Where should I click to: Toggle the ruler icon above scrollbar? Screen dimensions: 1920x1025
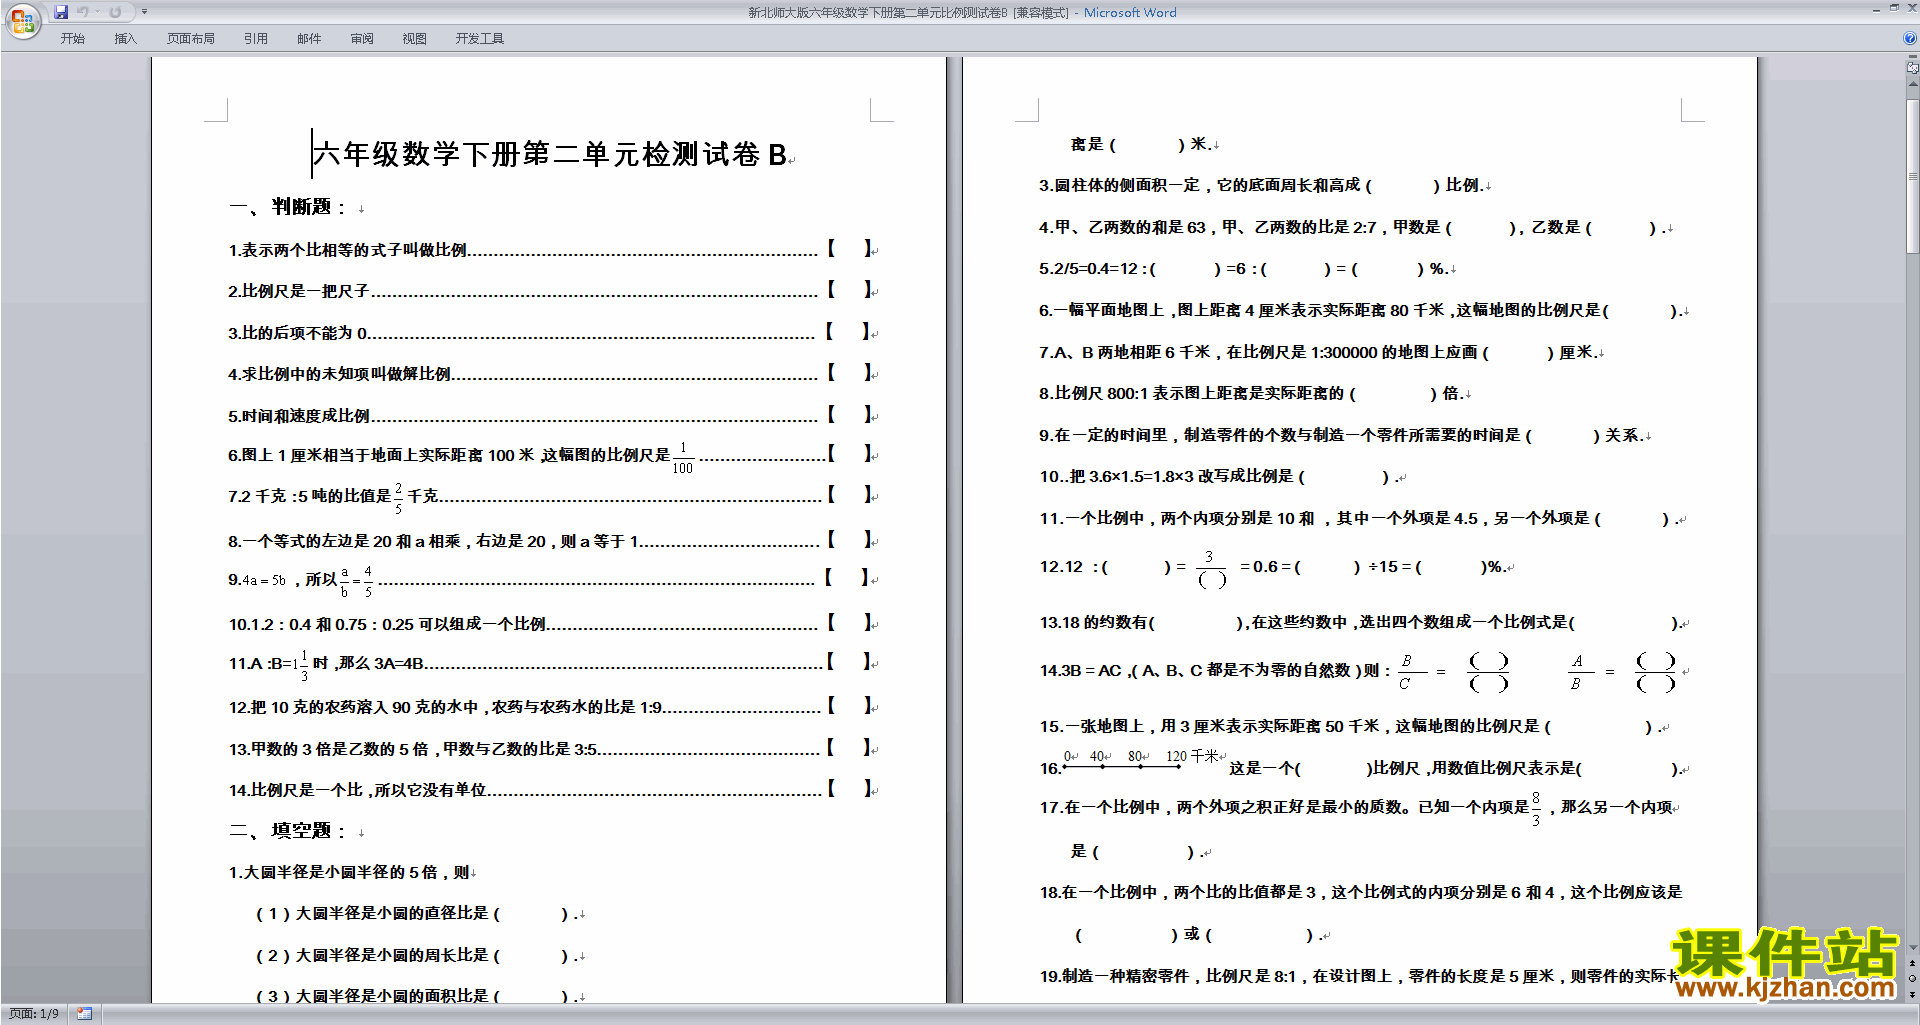tap(1913, 68)
